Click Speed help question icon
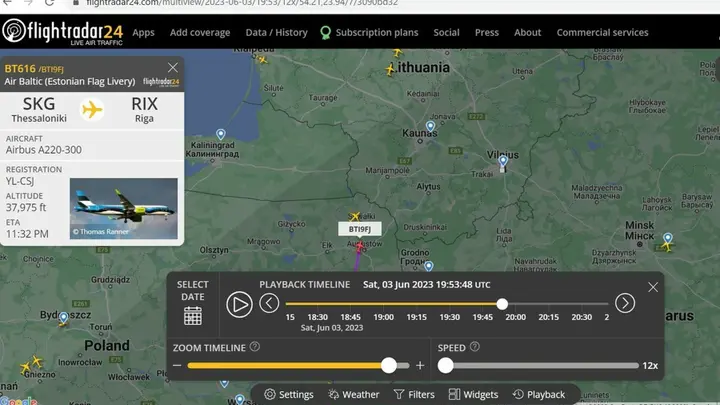720x405 pixels. click(475, 347)
